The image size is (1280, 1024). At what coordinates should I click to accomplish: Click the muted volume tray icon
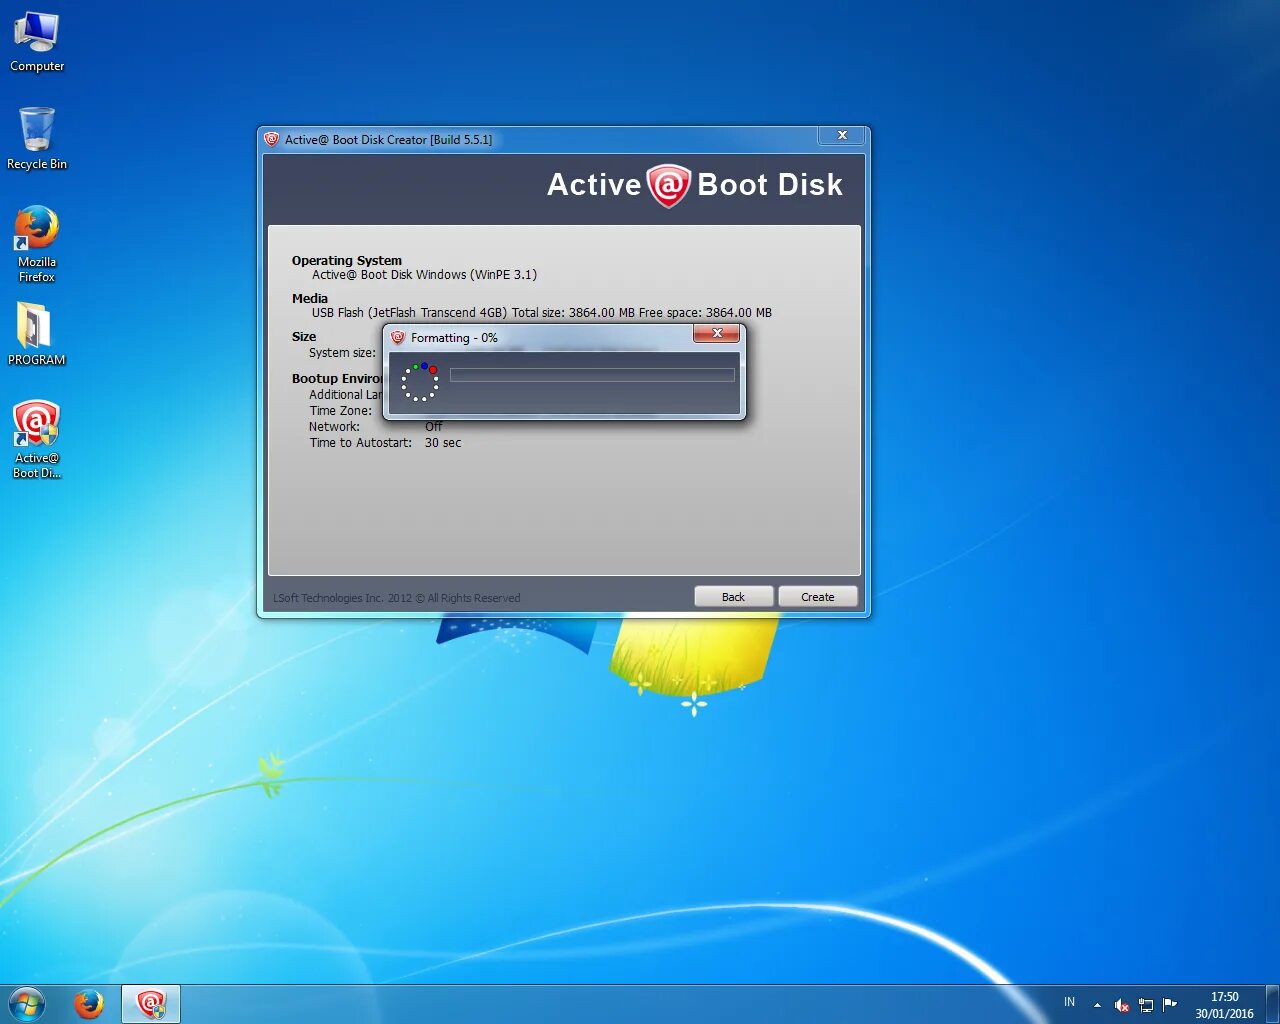click(x=1122, y=1004)
